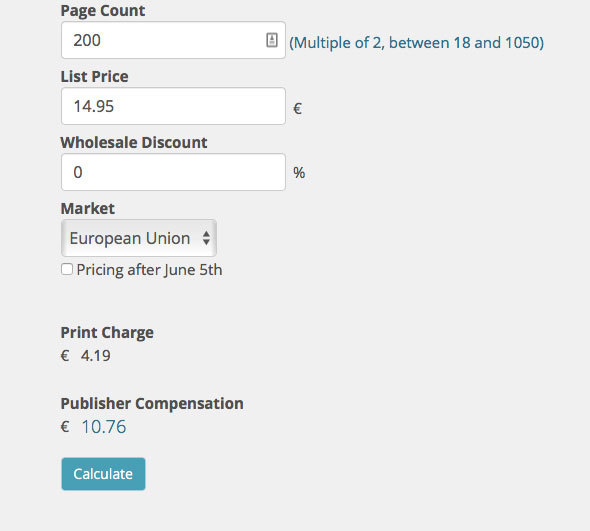Click the 'Multiple of 2, between 18 and 1050' hint
This screenshot has width=590, height=531.
[417, 43]
